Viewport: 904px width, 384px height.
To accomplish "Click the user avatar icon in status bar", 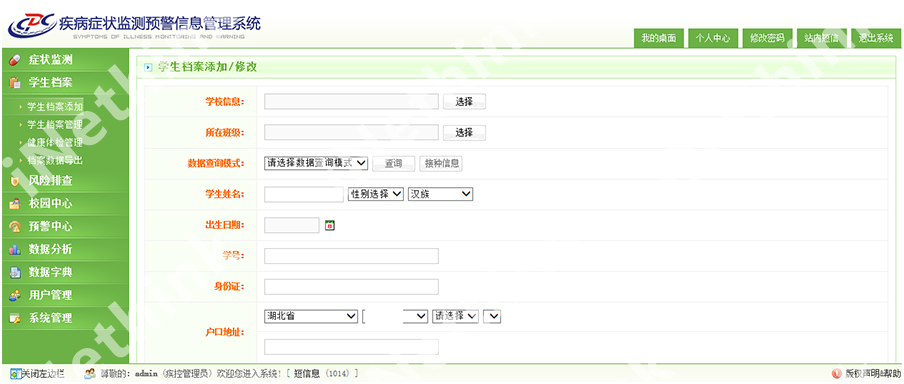I will click(x=90, y=374).
